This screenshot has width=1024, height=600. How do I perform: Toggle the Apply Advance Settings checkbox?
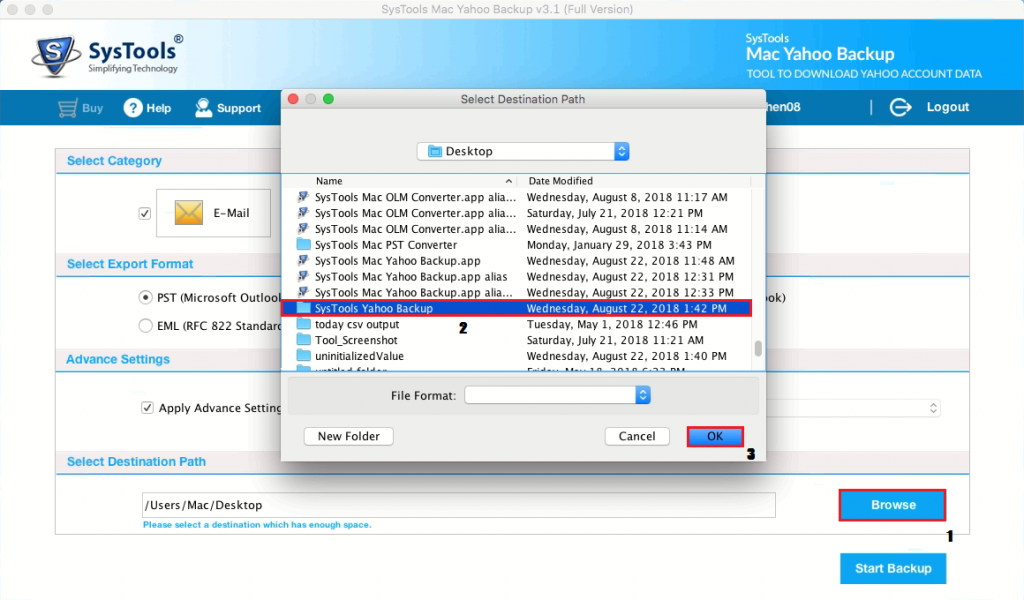[x=147, y=408]
